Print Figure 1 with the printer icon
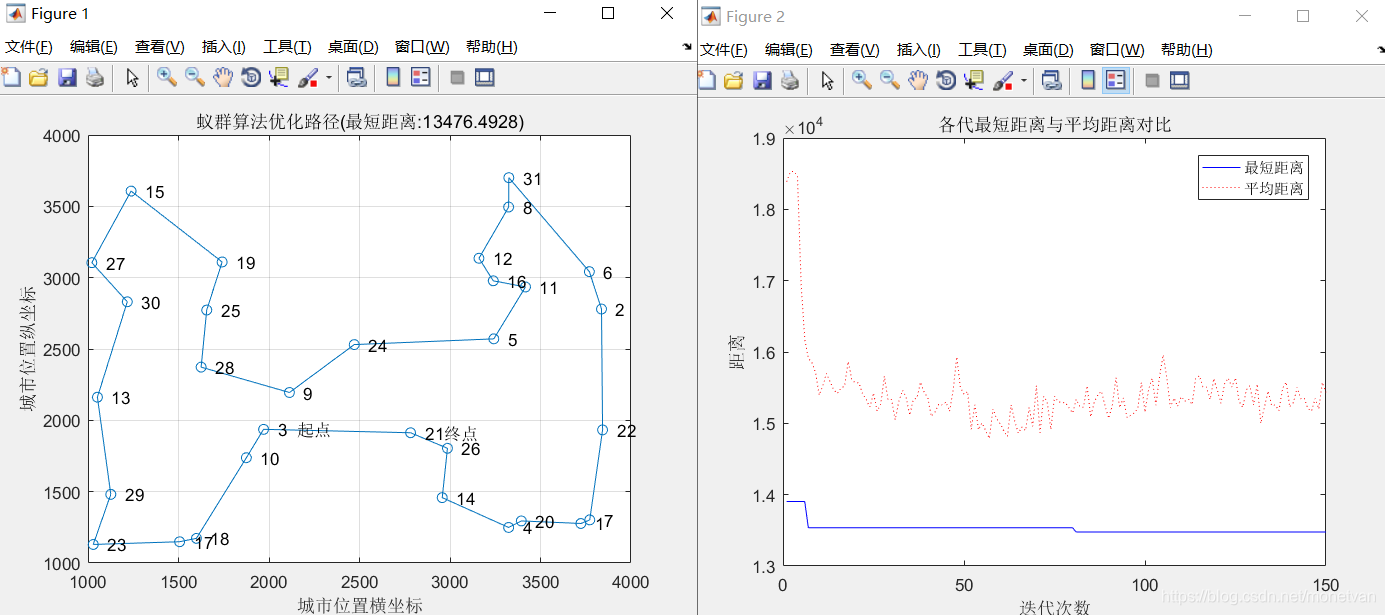 pyautogui.click(x=94, y=77)
